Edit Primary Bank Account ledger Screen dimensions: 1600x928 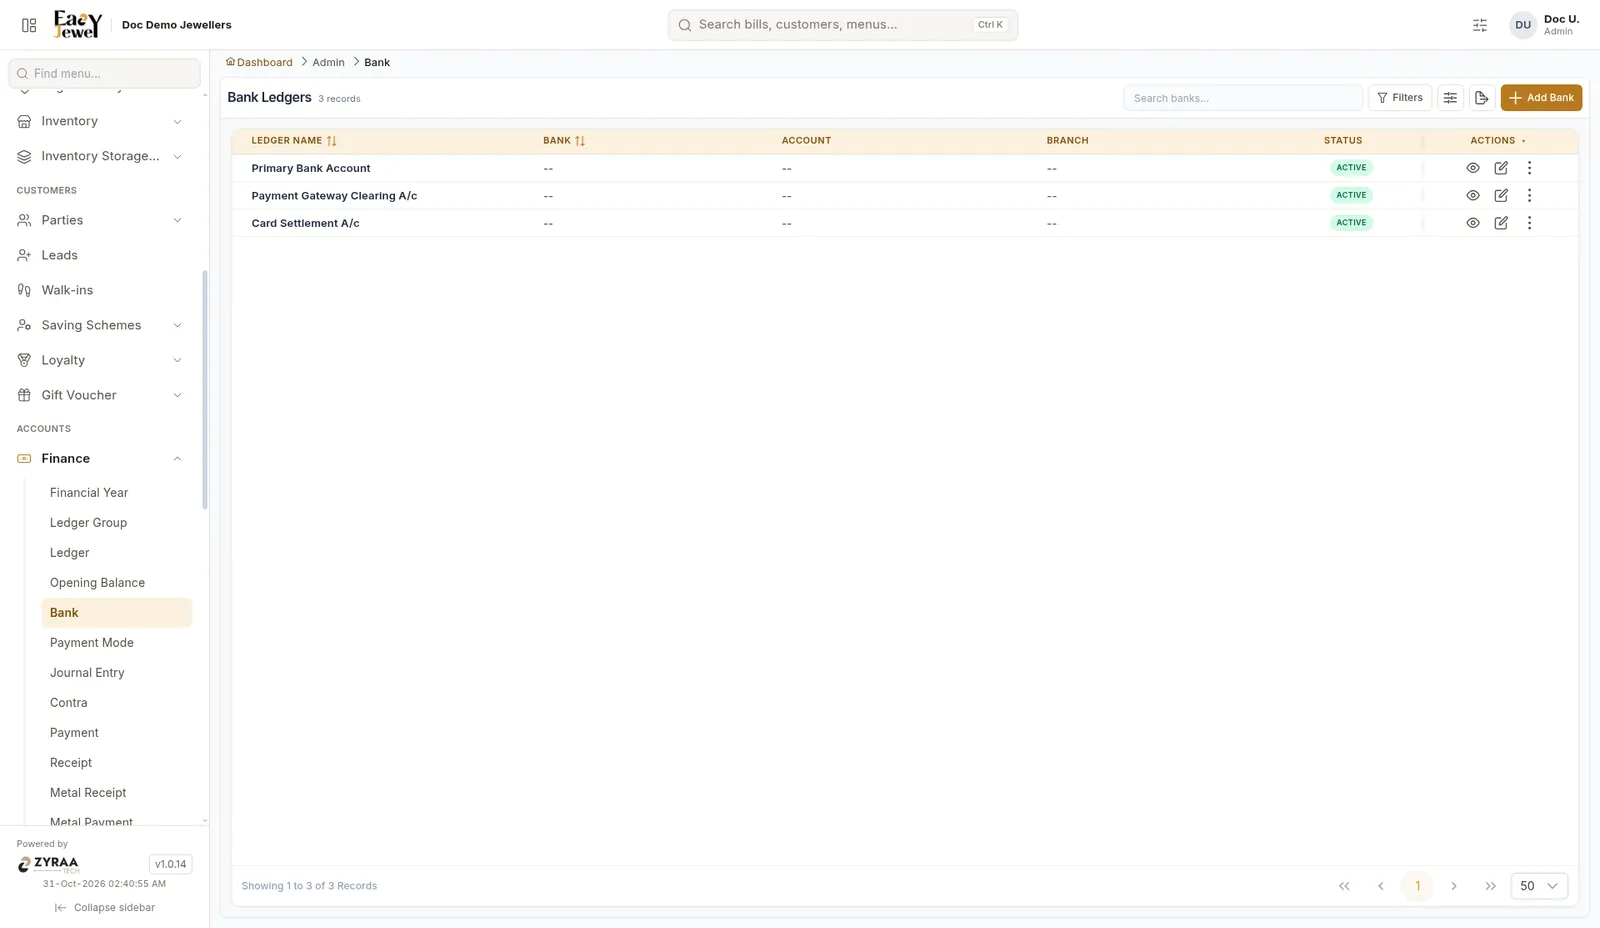pyautogui.click(x=1501, y=168)
